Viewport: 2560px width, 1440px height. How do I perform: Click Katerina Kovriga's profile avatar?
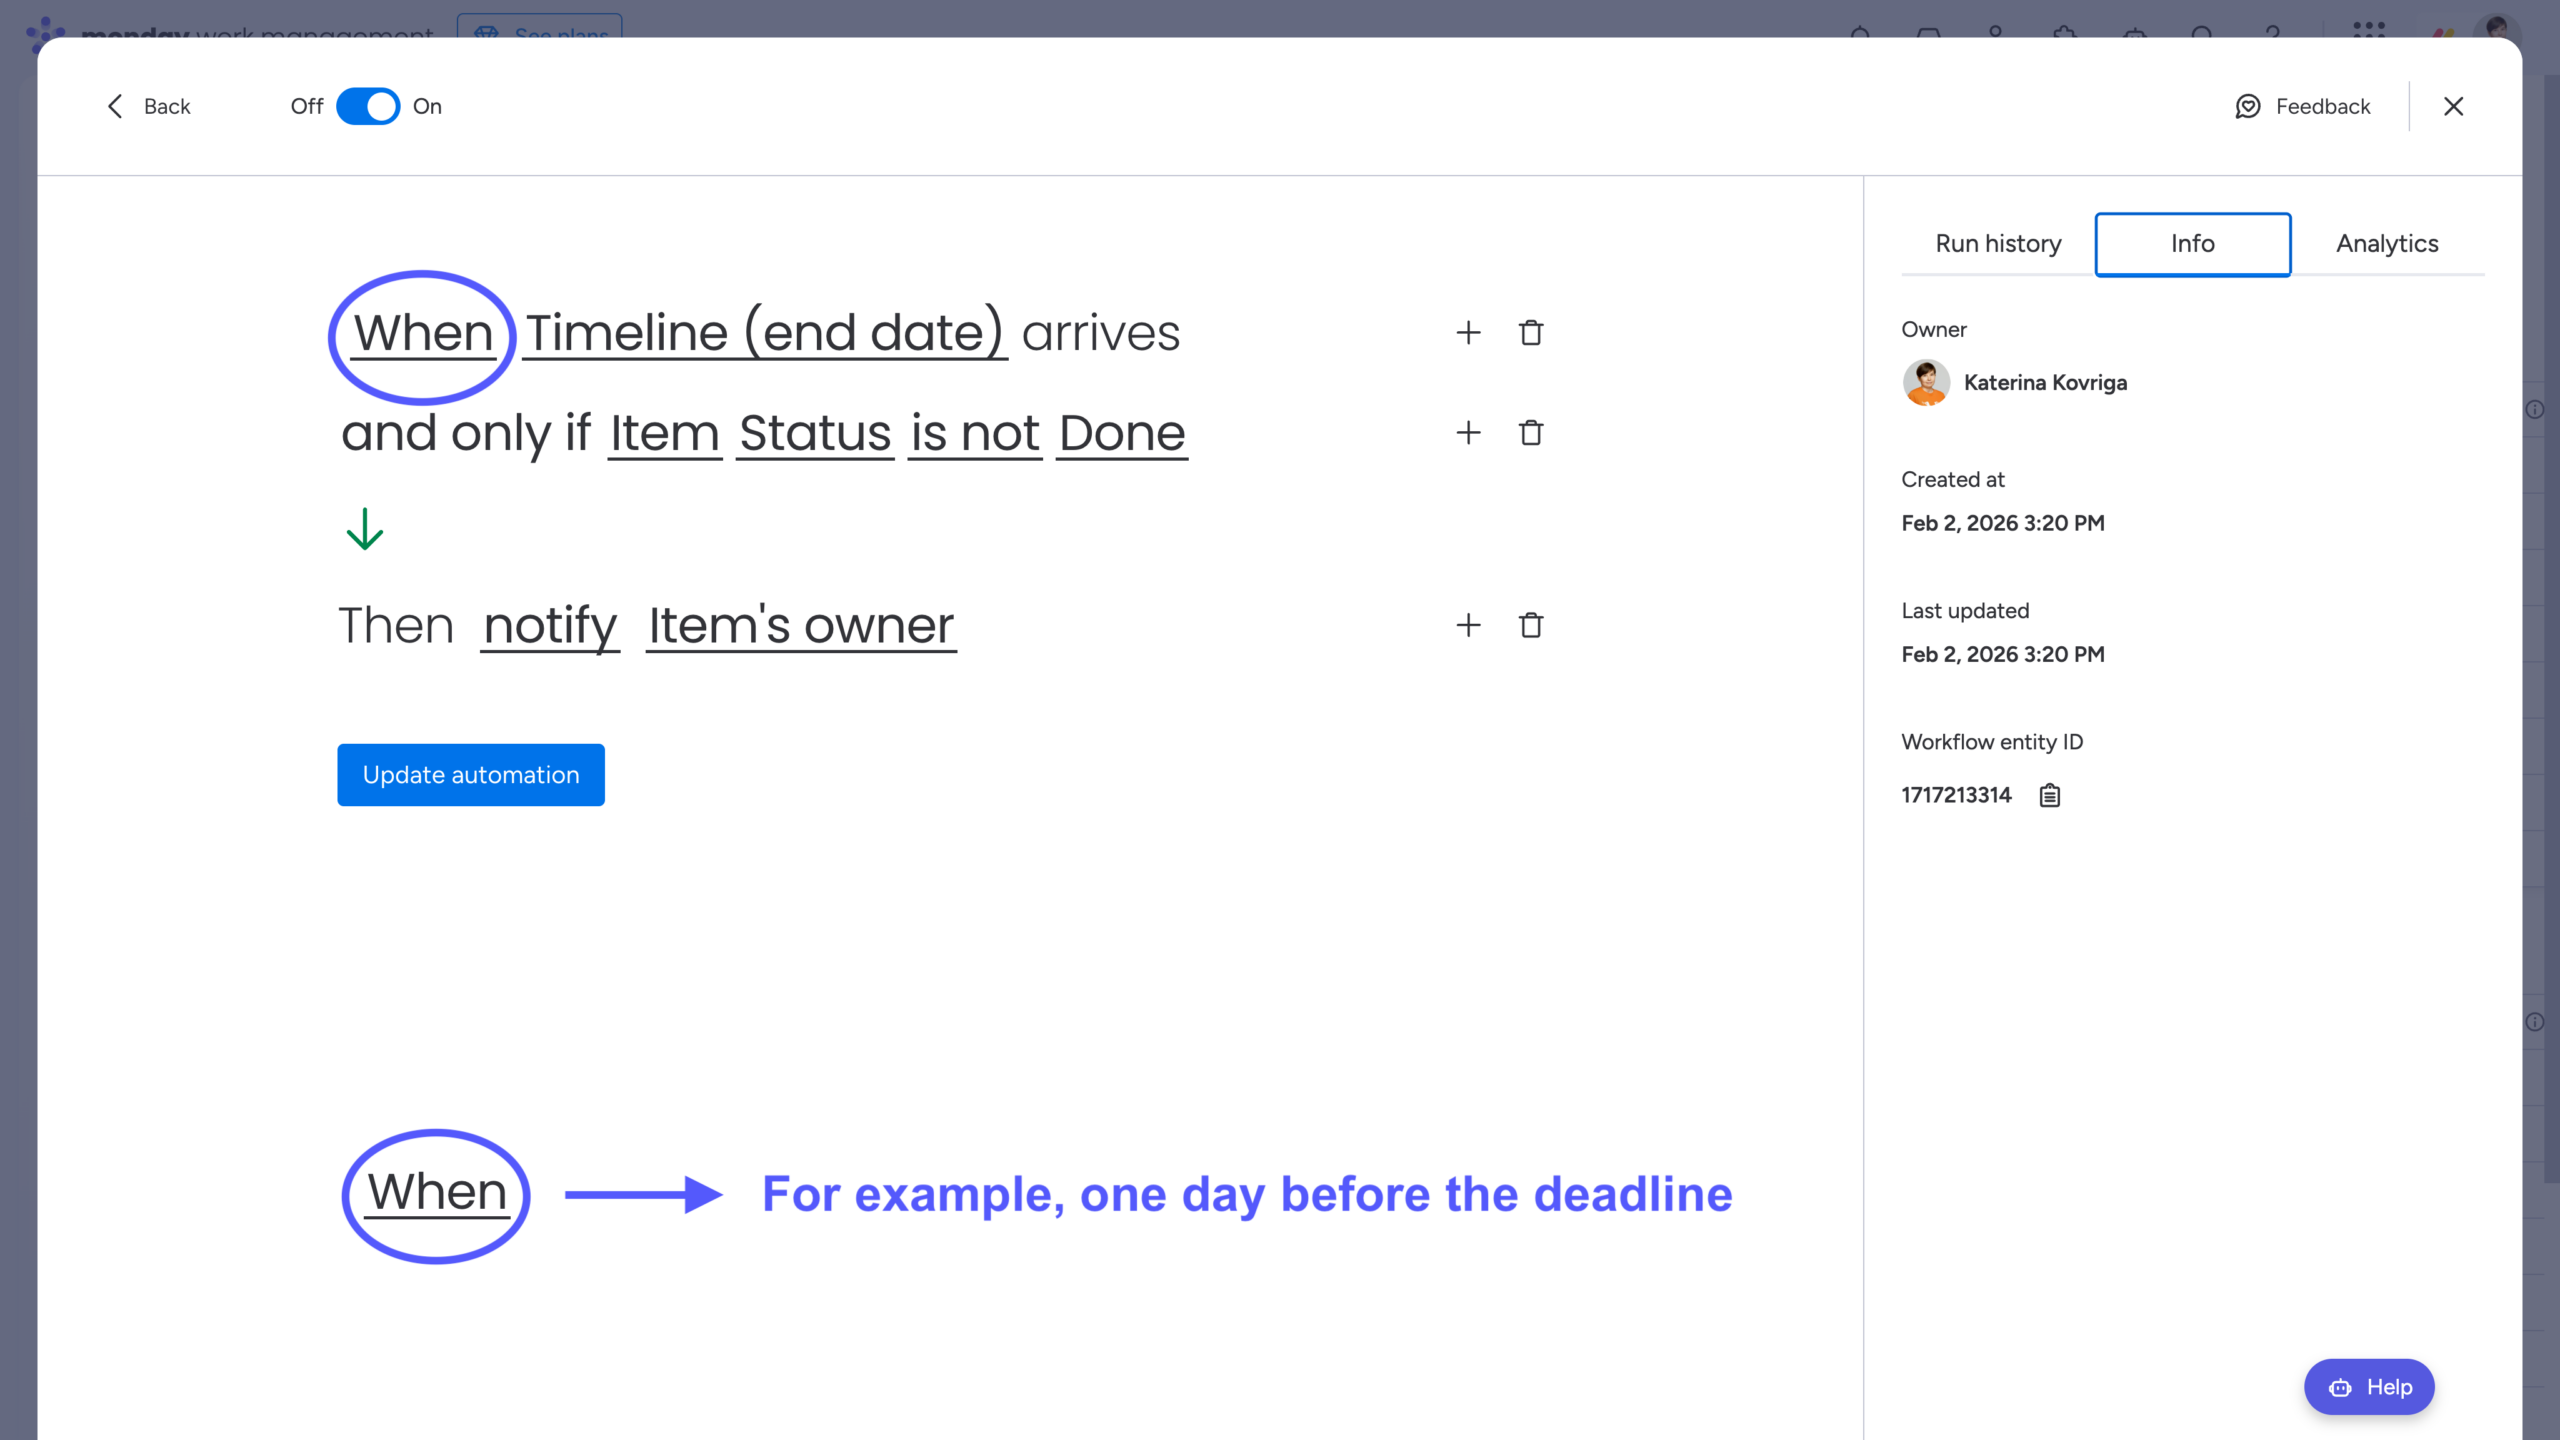click(1926, 382)
